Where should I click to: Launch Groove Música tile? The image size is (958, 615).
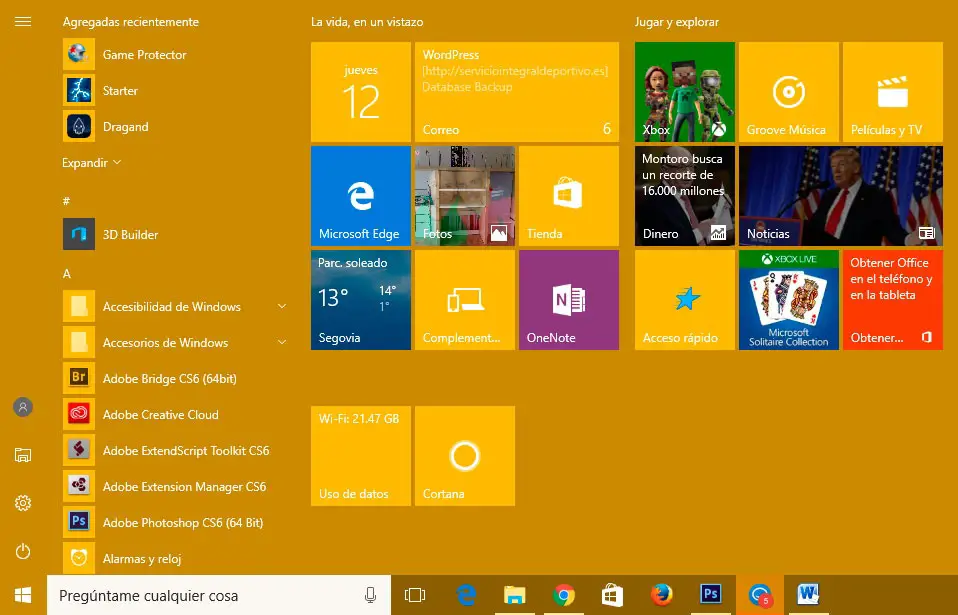pyautogui.click(x=788, y=92)
